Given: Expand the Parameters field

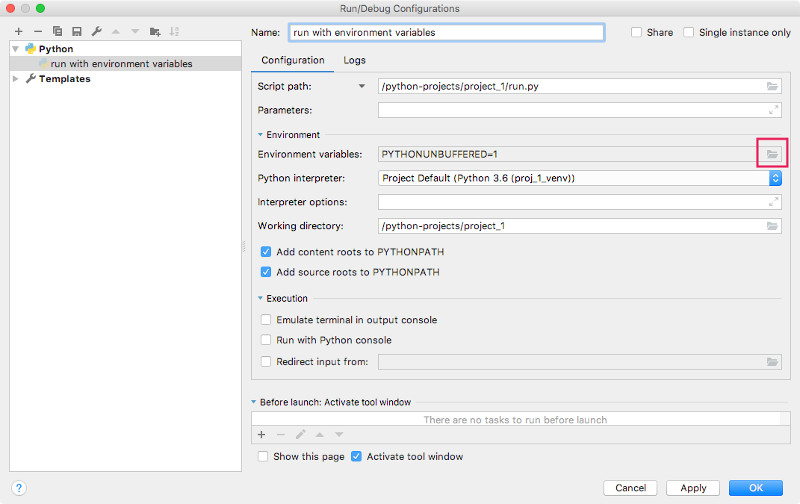Looking at the screenshot, I should pyautogui.click(x=773, y=110).
